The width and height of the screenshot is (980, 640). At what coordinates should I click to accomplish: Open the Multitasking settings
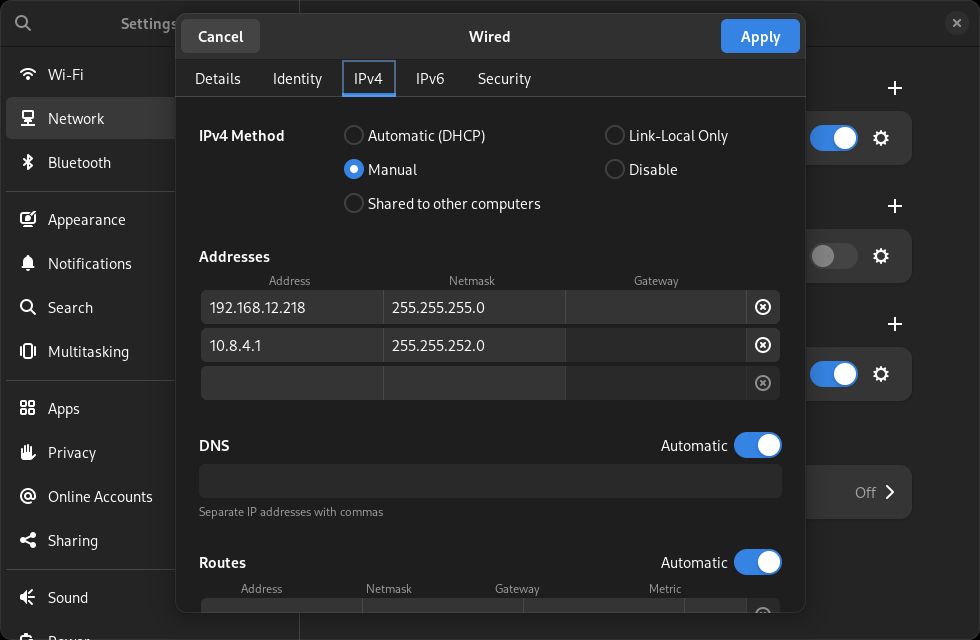pos(88,352)
